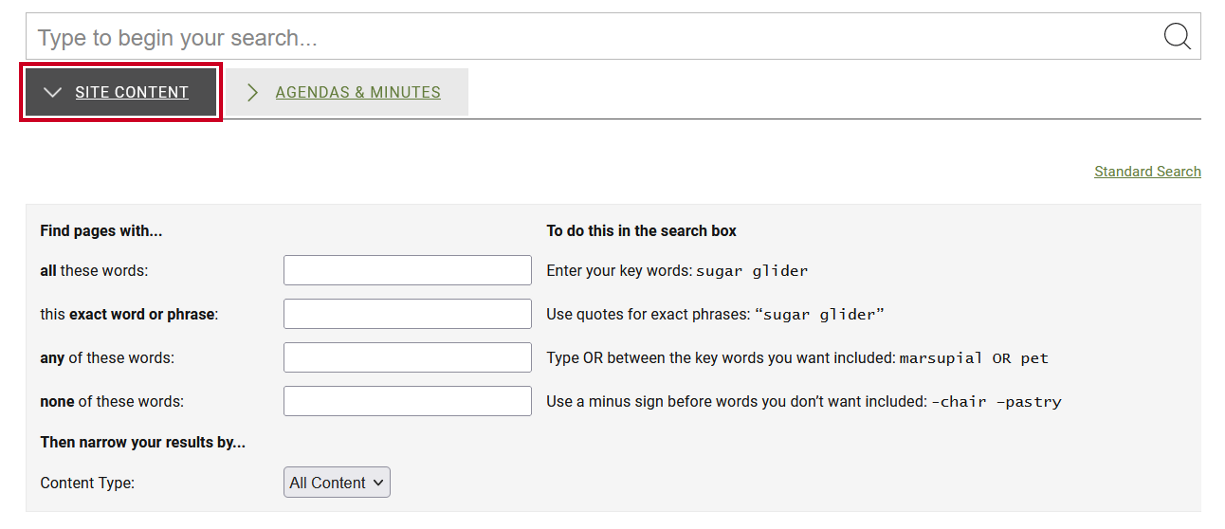Click 'To do this in the search box' text

(x=641, y=231)
